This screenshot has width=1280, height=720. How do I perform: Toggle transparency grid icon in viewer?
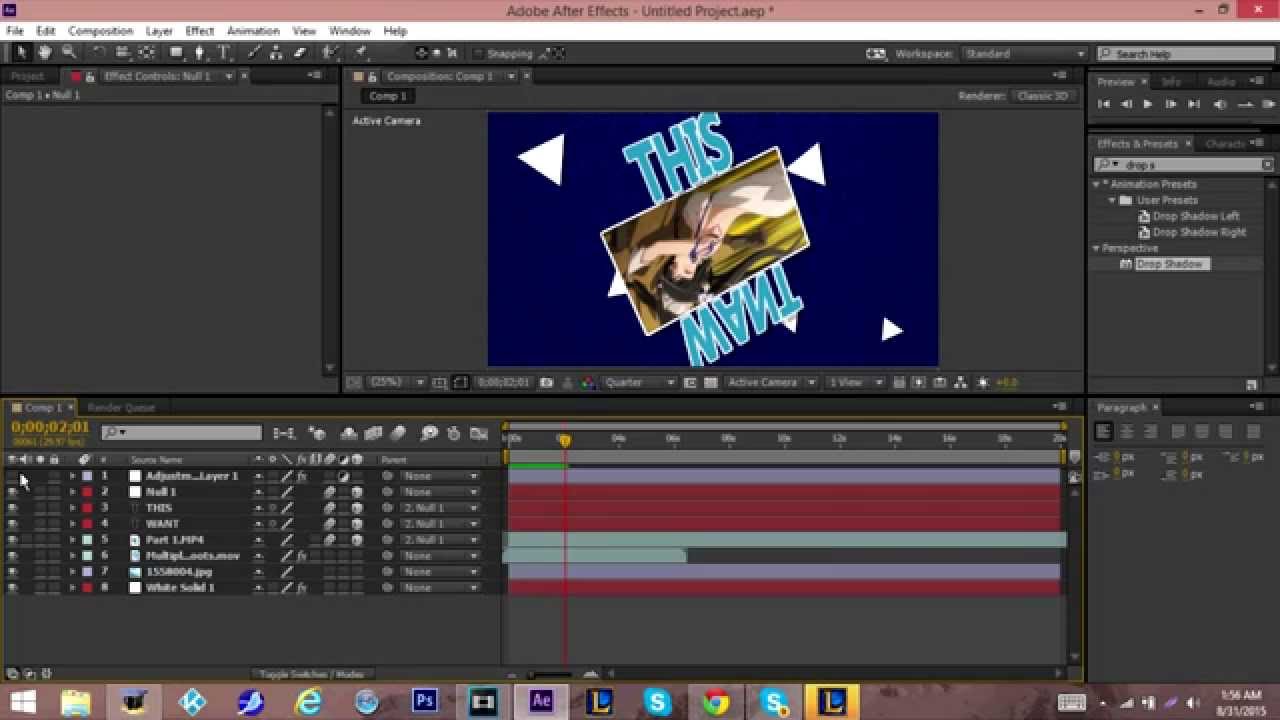pos(710,382)
